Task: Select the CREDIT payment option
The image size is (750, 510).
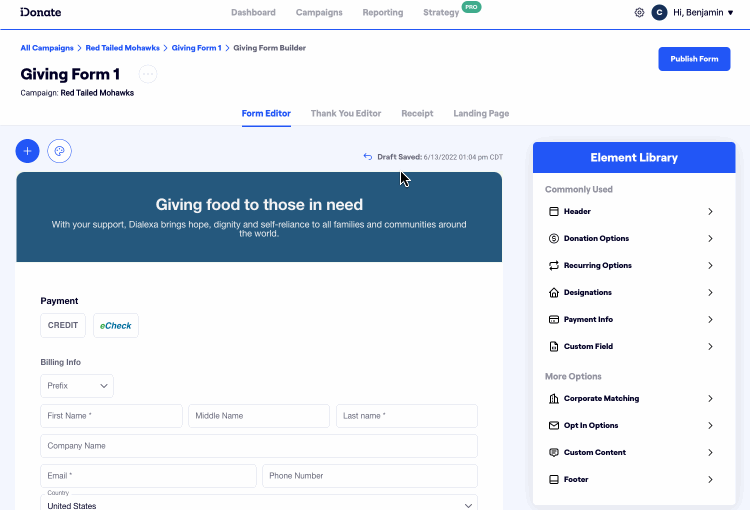Action: (x=63, y=325)
